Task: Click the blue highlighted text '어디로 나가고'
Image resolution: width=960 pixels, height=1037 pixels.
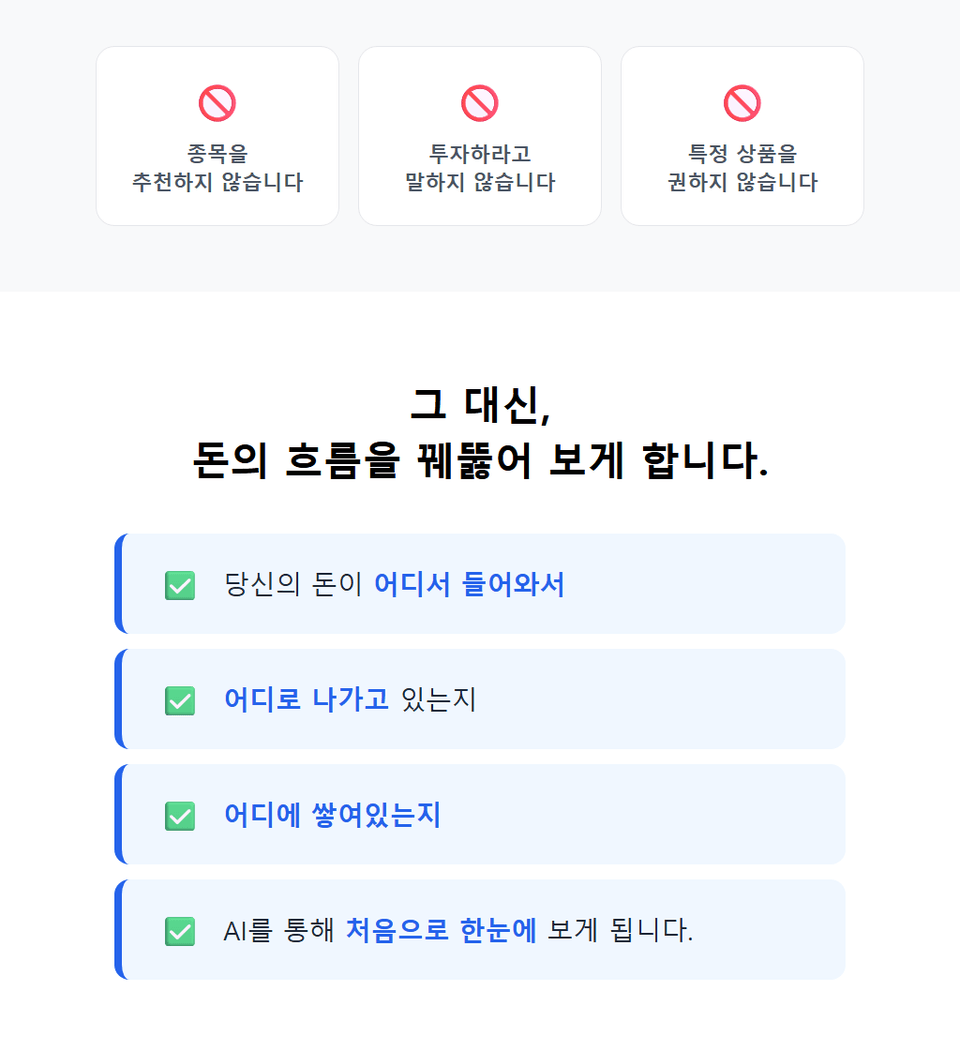Action: [307, 700]
